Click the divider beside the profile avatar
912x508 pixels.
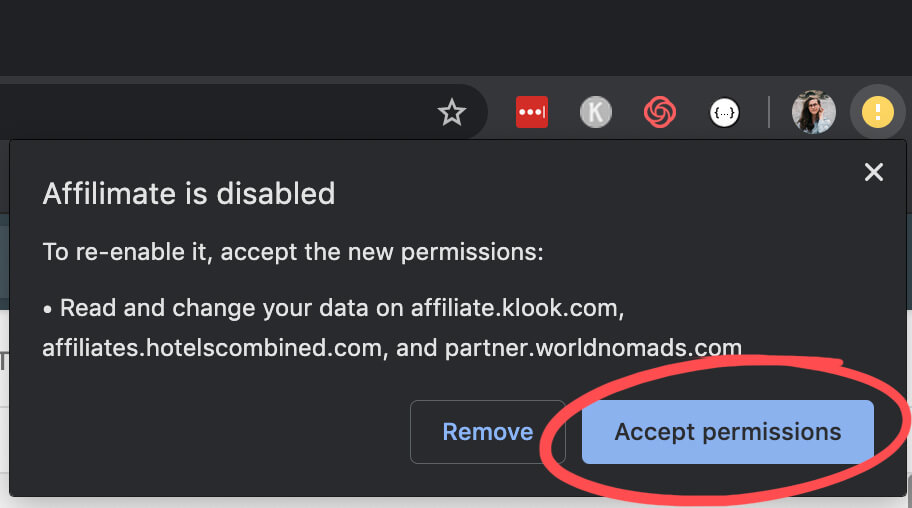tap(769, 112)
